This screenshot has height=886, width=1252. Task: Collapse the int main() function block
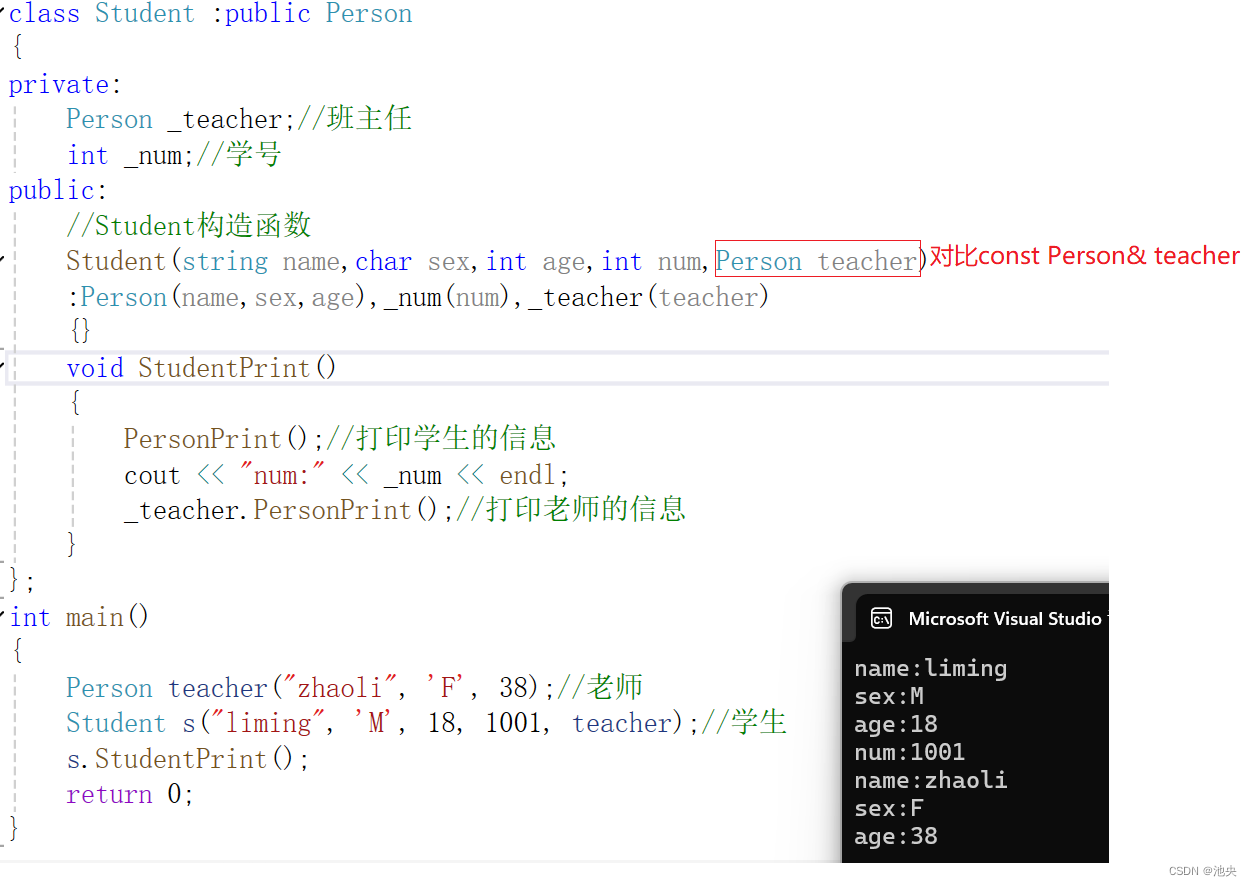[3, 617]
